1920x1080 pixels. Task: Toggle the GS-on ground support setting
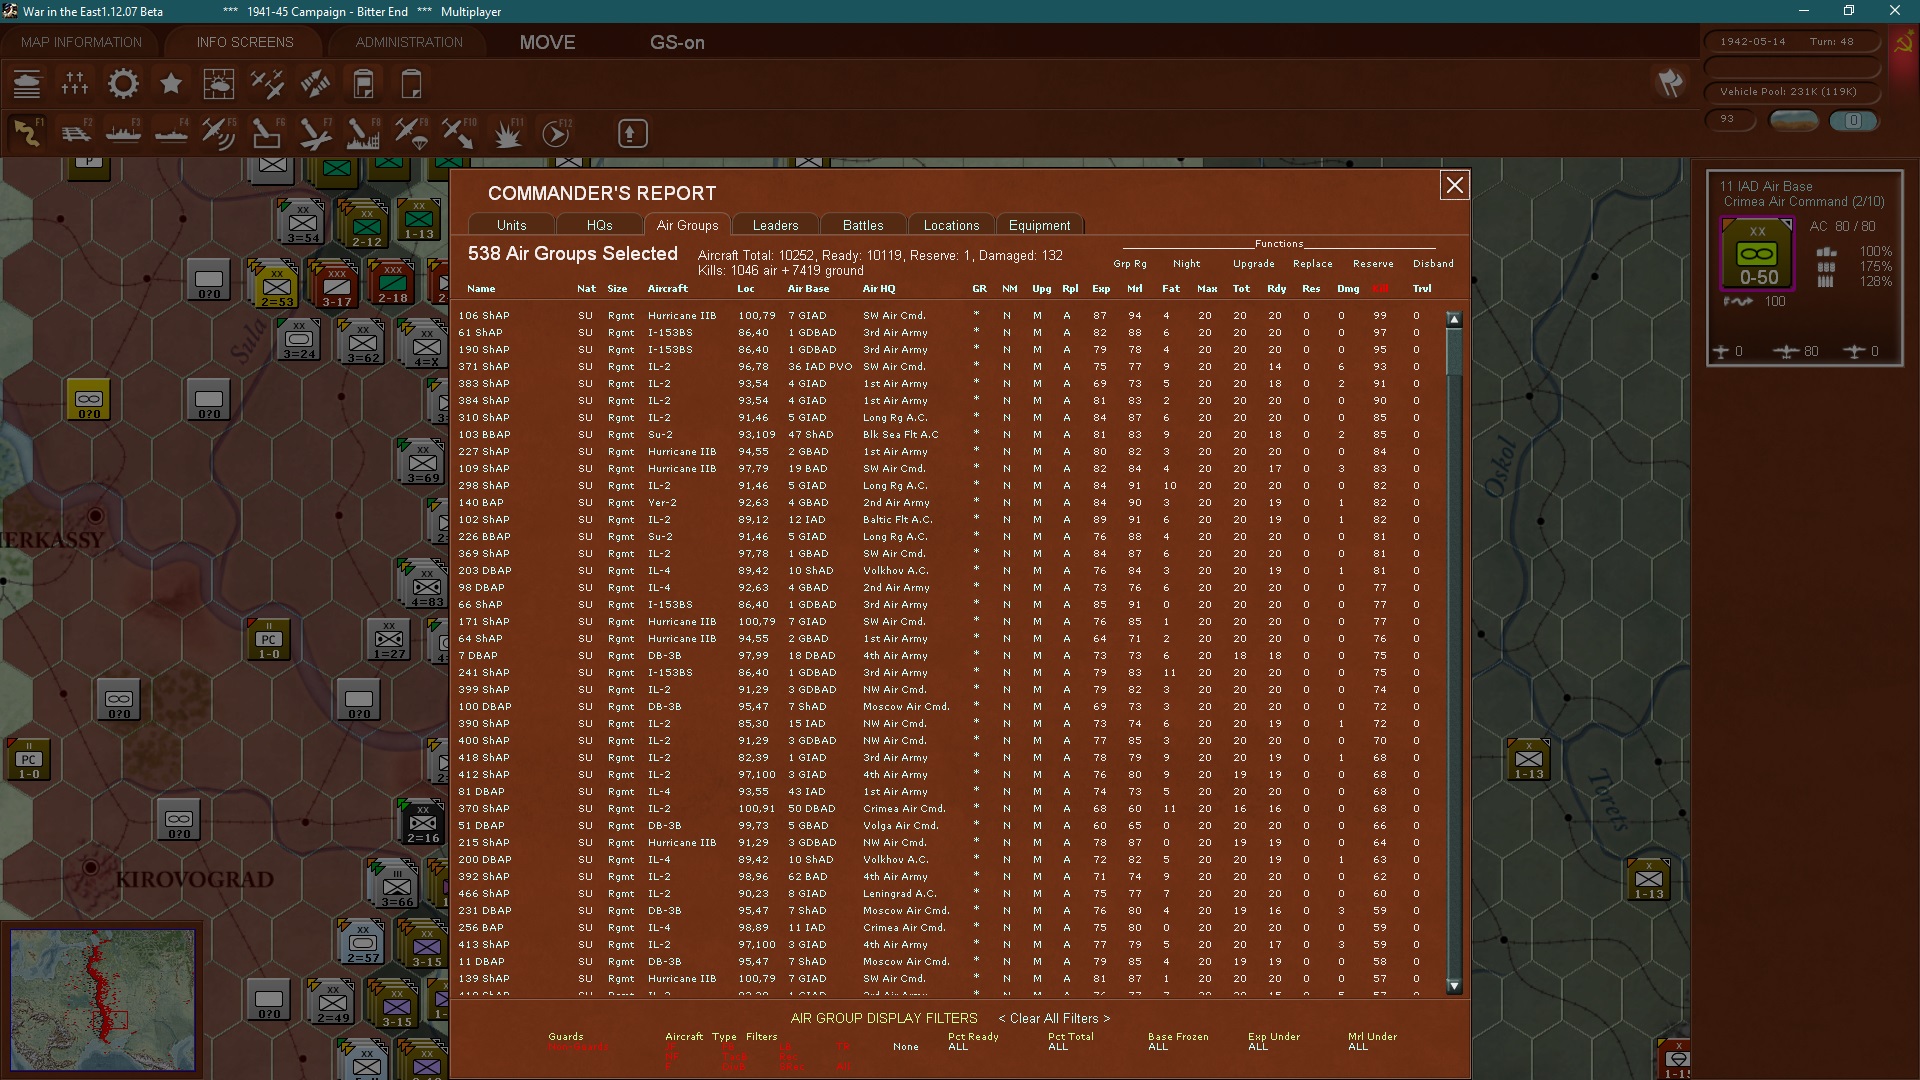click(x=677, y=43)
